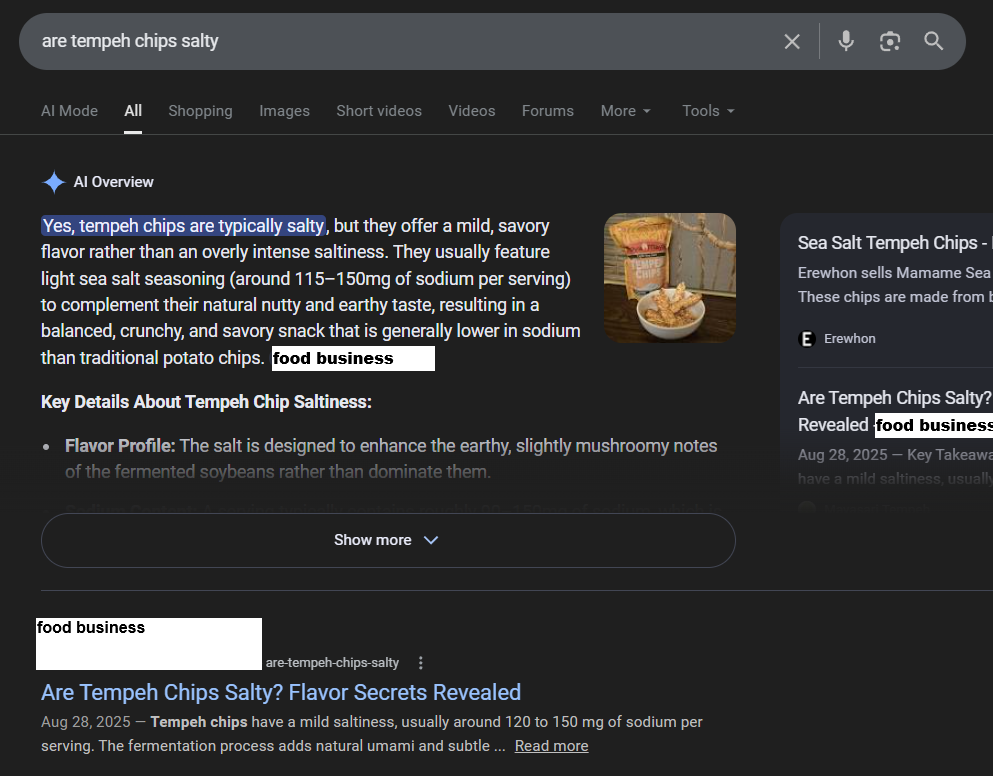Click the AI Overview sparkle icon
This screenshot has height=776, width=993.
54,182
